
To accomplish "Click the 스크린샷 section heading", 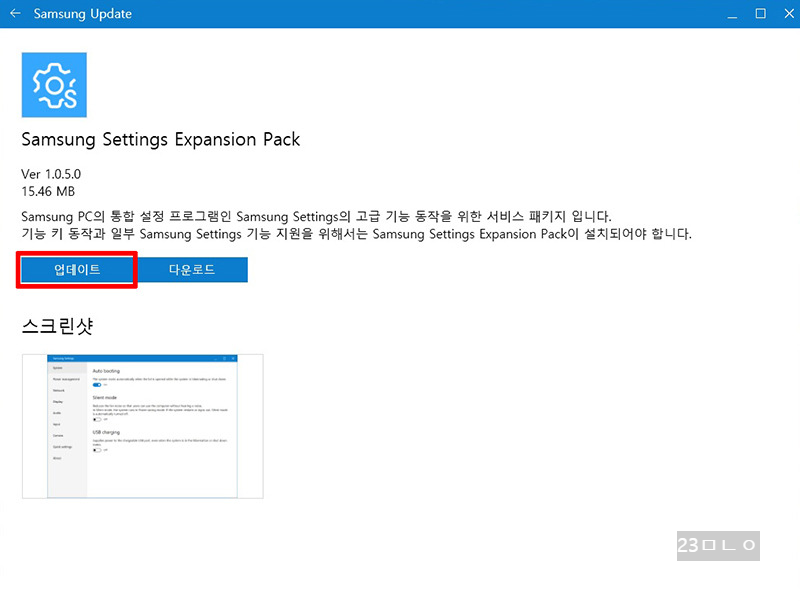I will 57,325.
